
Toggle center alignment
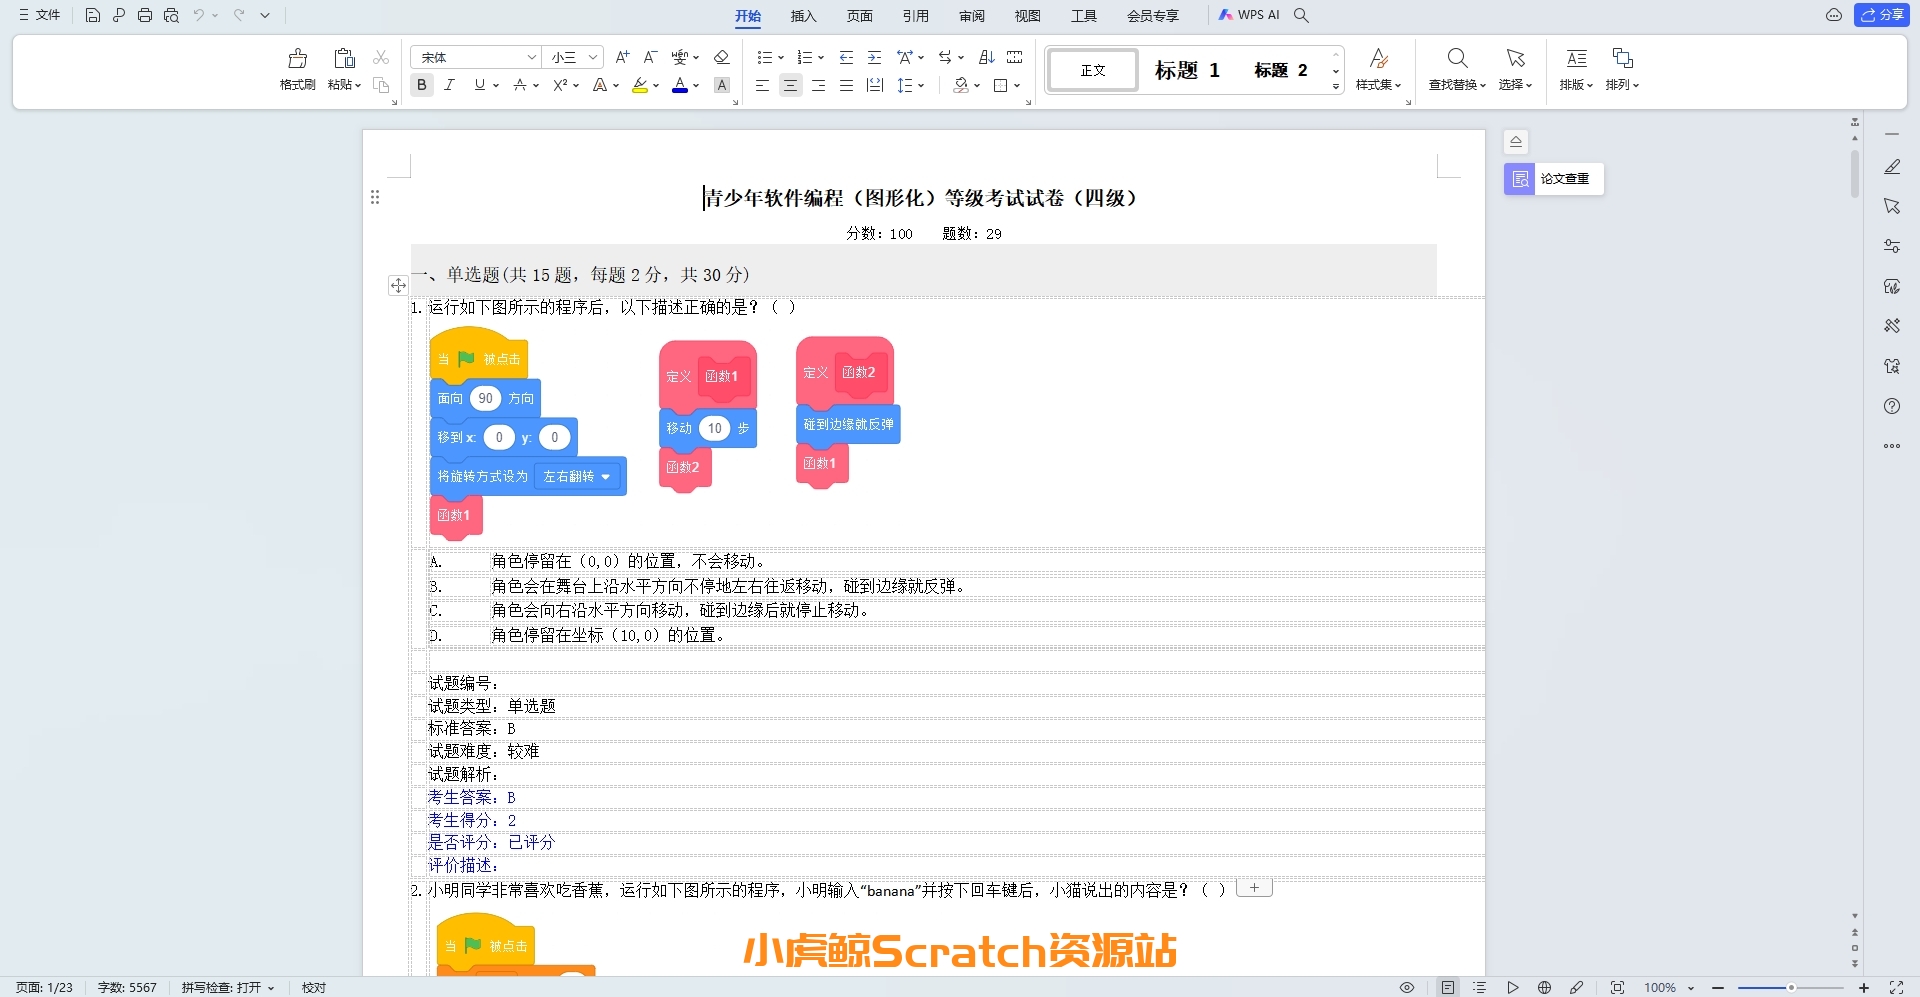790,86
